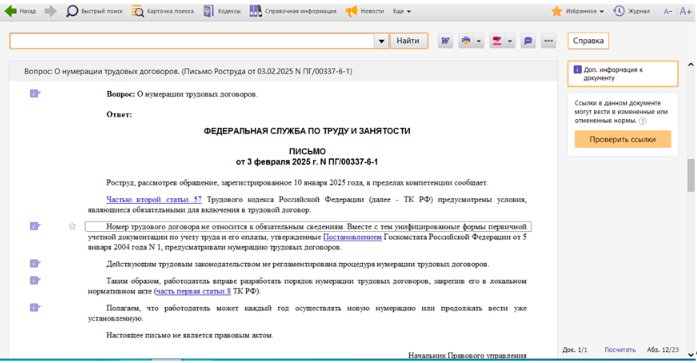Click the Найти button
The height and width of the screenshot is (363, 697).
pos(409,41)
